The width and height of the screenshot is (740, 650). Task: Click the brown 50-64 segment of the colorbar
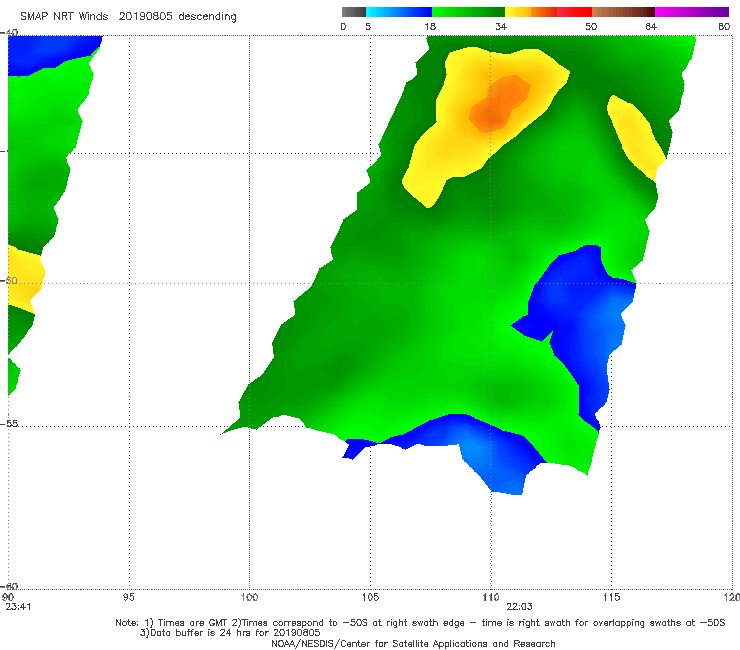[623, 12]
